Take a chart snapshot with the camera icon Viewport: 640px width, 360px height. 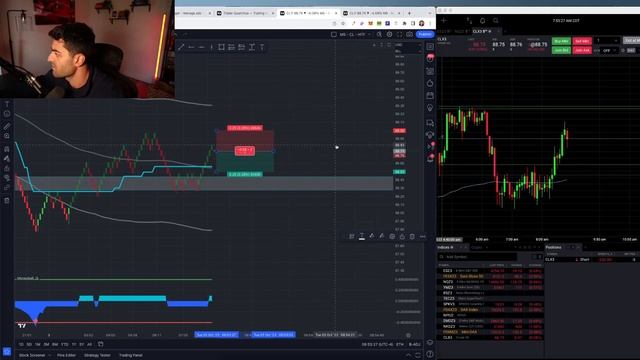(x=409, y=34)
